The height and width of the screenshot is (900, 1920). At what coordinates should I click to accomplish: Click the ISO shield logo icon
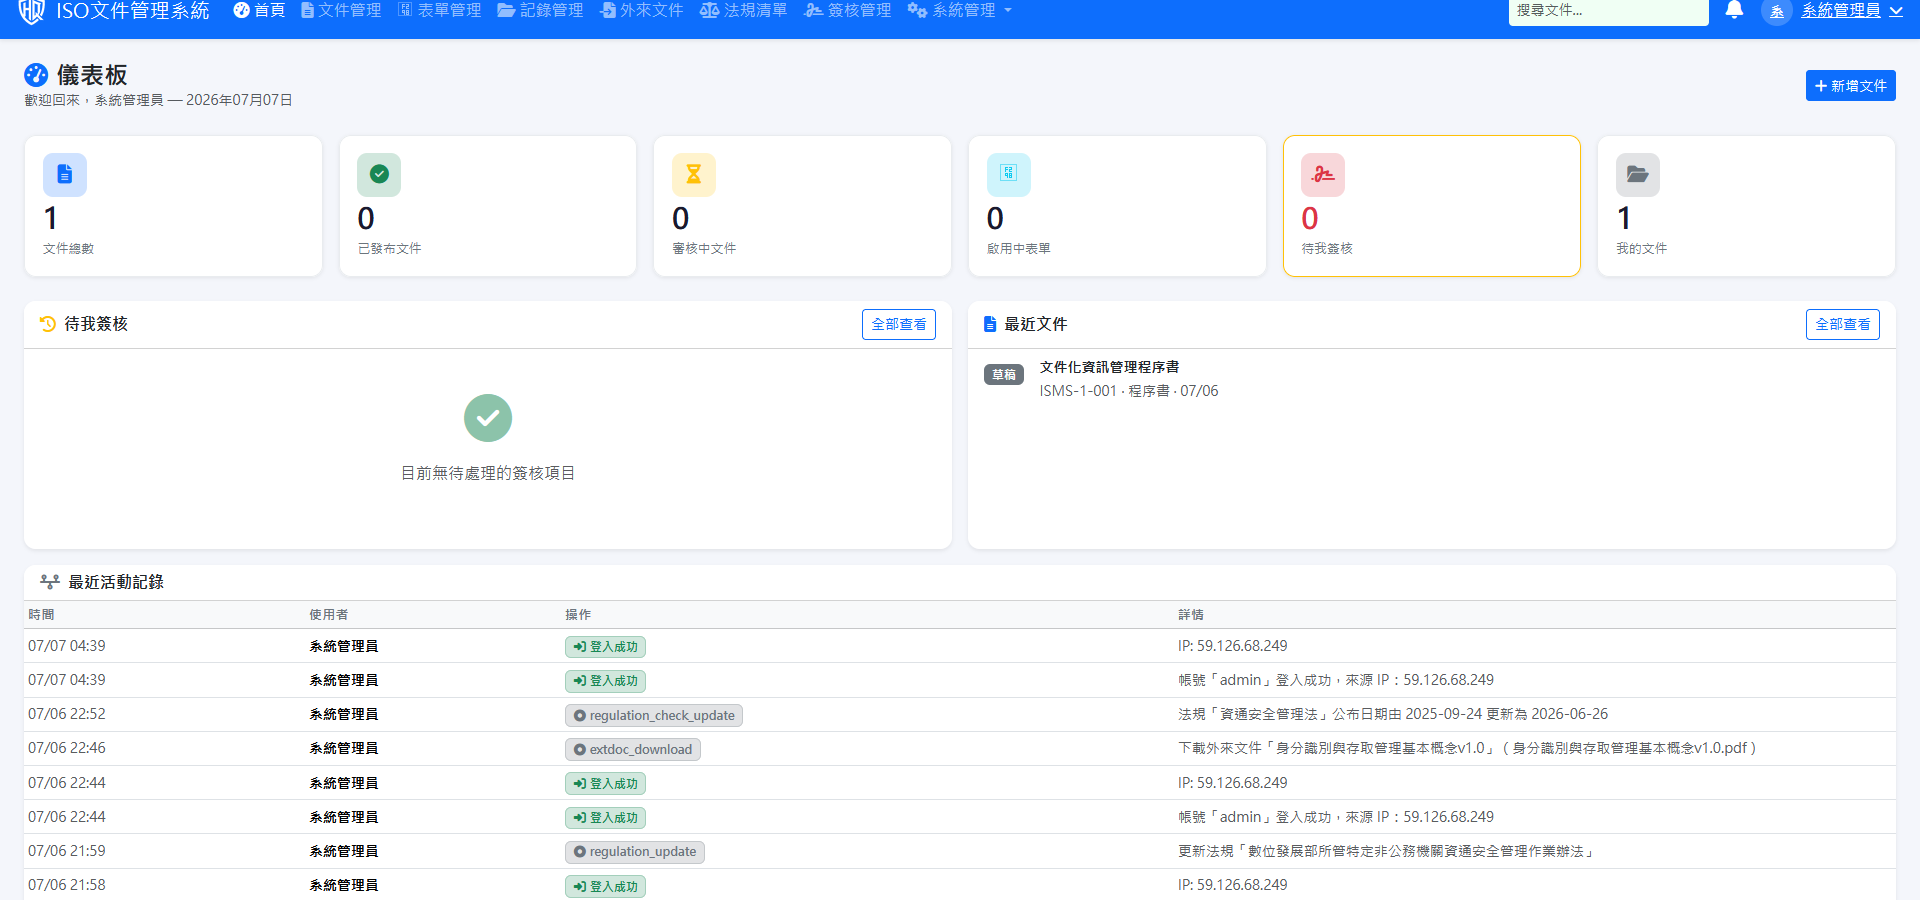click(32, 10)
